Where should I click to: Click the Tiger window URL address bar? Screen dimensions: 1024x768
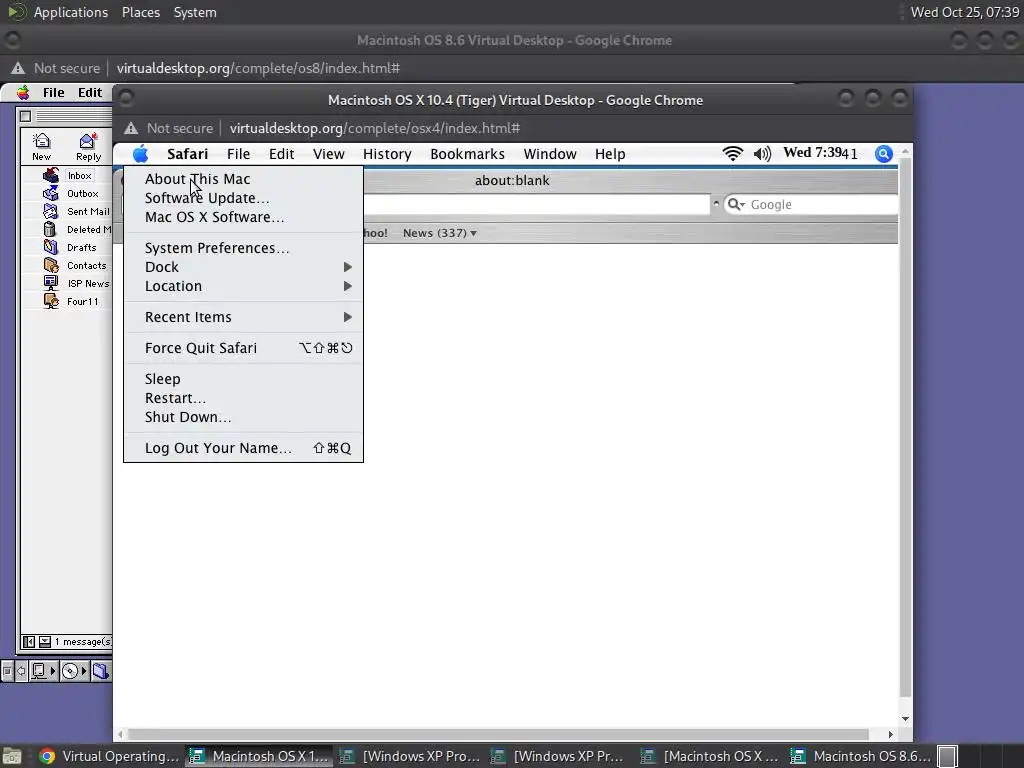click(x=375, y=128)
